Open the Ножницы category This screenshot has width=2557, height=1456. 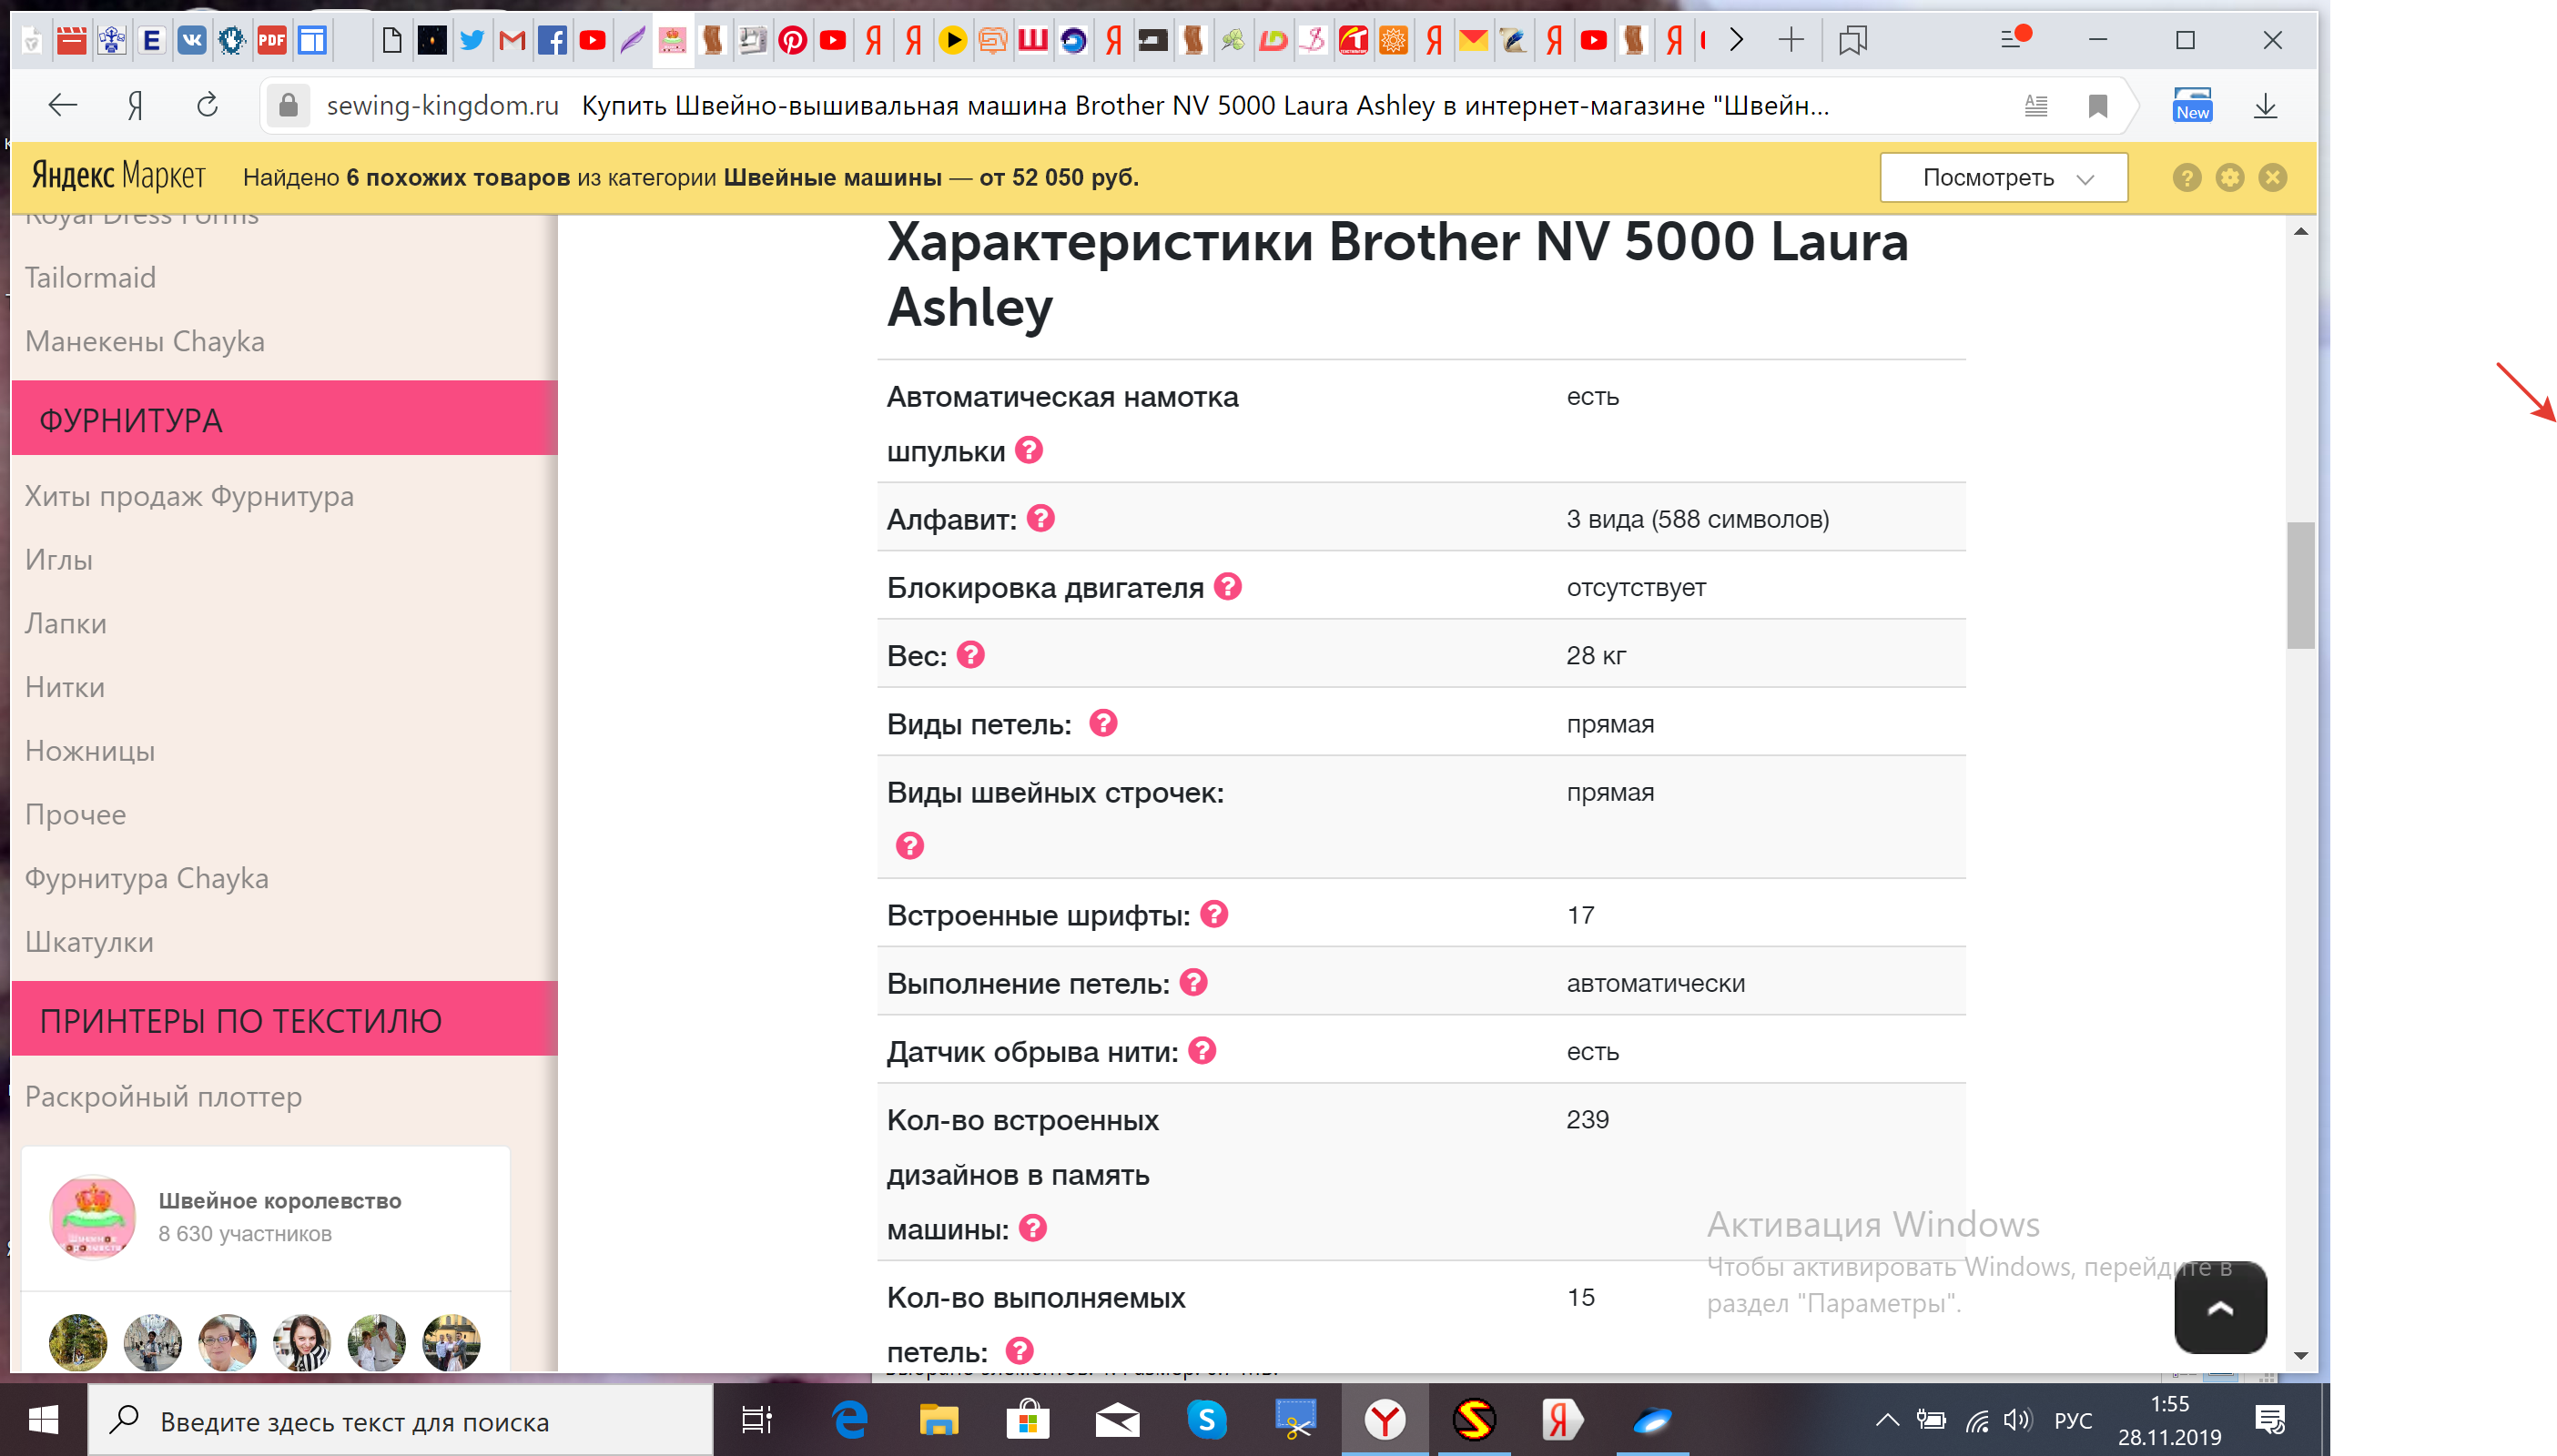90,751
